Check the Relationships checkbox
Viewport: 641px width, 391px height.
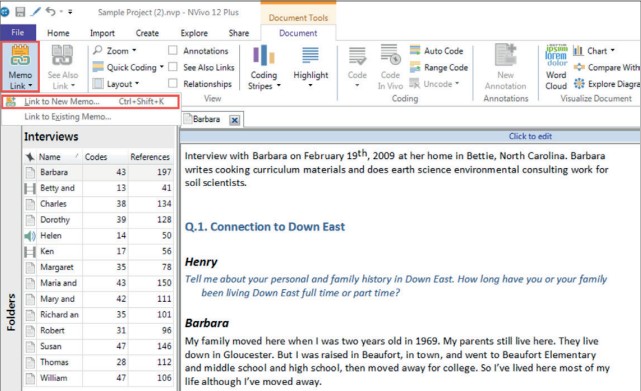173,83
